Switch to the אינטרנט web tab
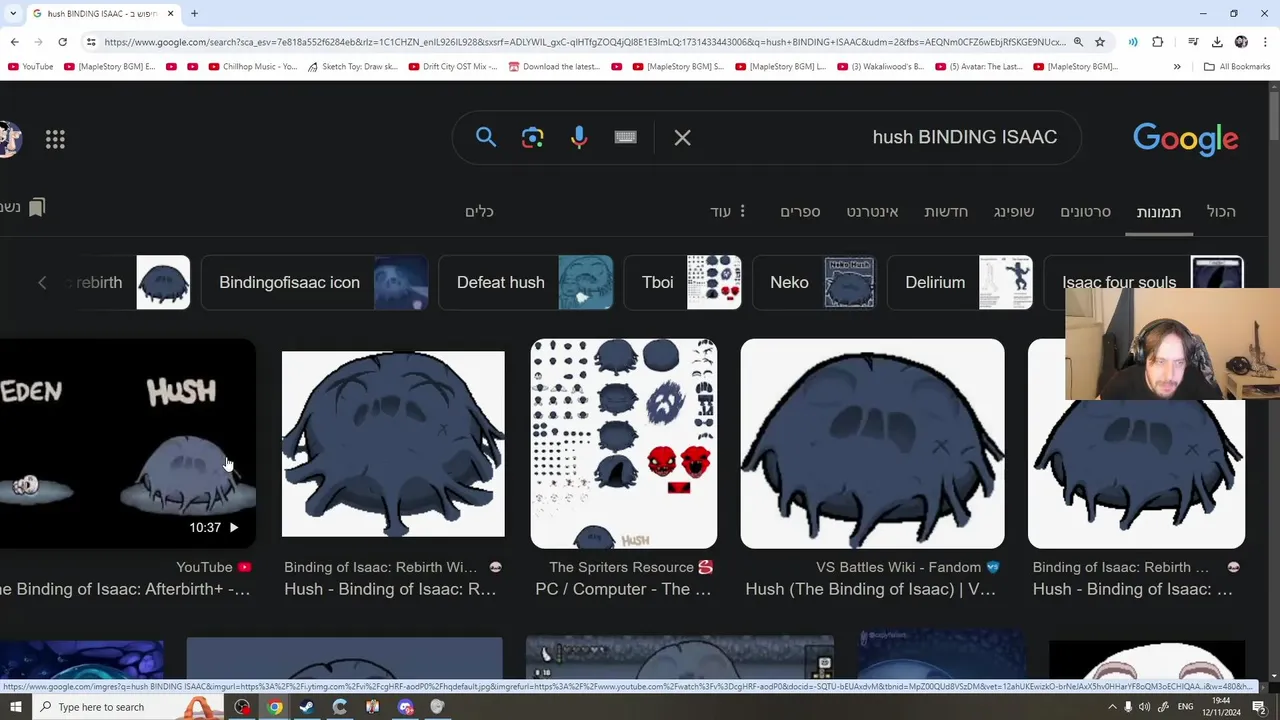Image resolution: width=1280 pixels, height=720 pixels. tap(872, 211)
